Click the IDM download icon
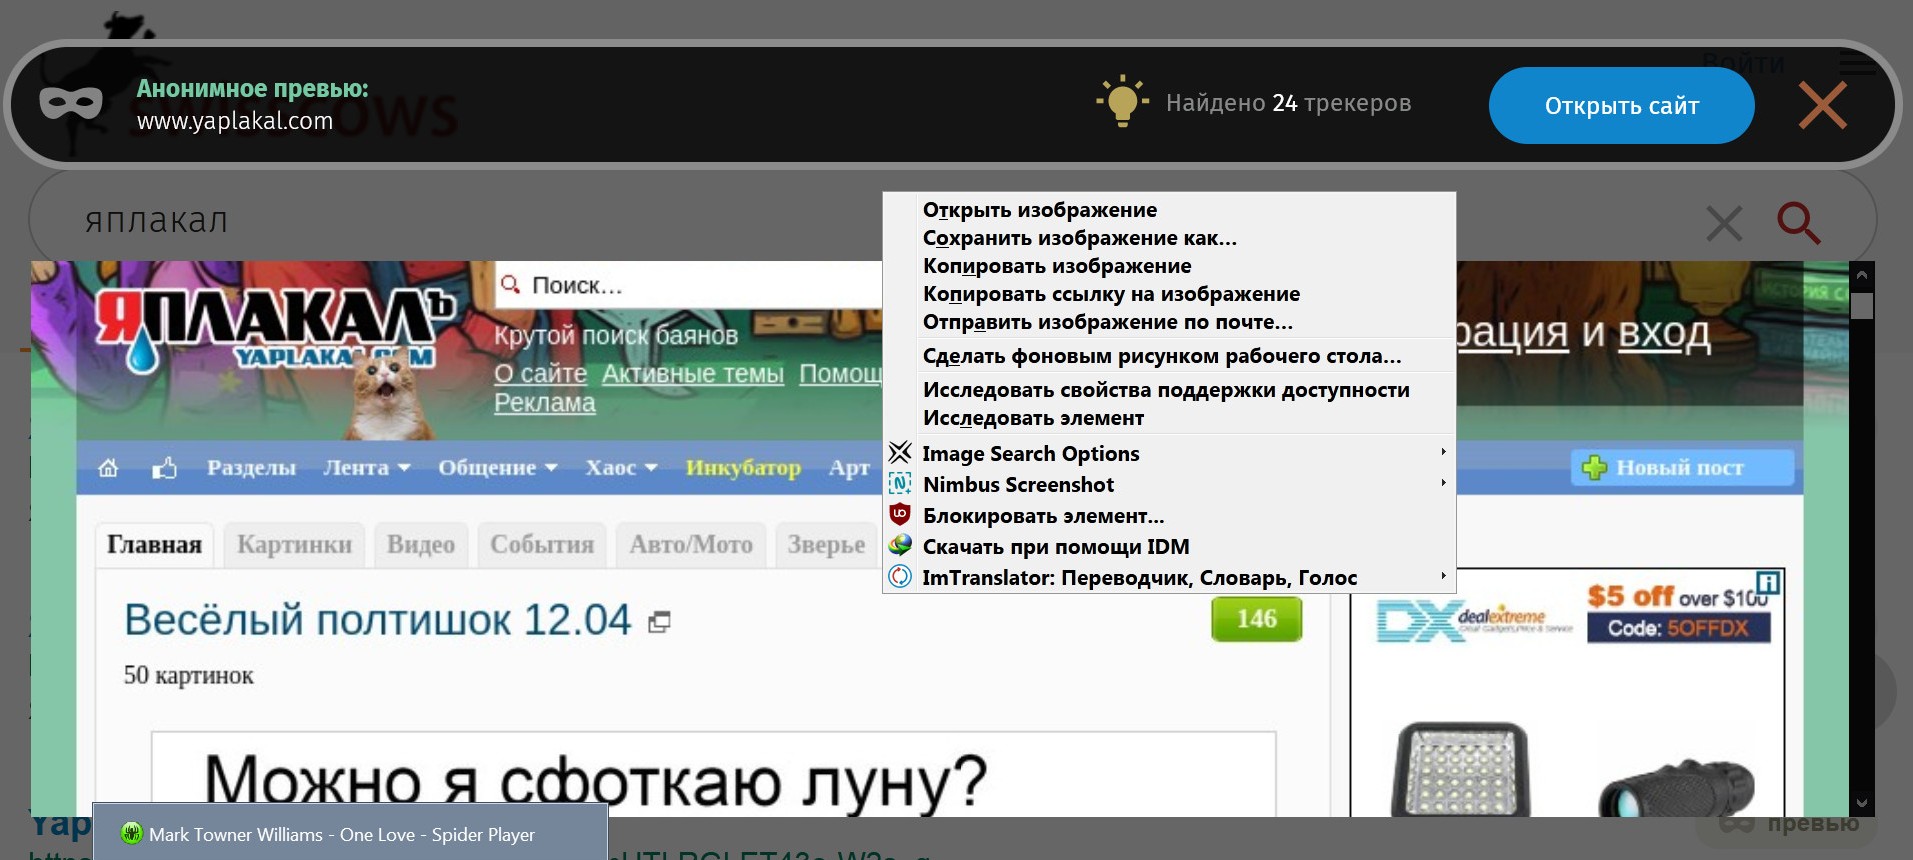 900,546
